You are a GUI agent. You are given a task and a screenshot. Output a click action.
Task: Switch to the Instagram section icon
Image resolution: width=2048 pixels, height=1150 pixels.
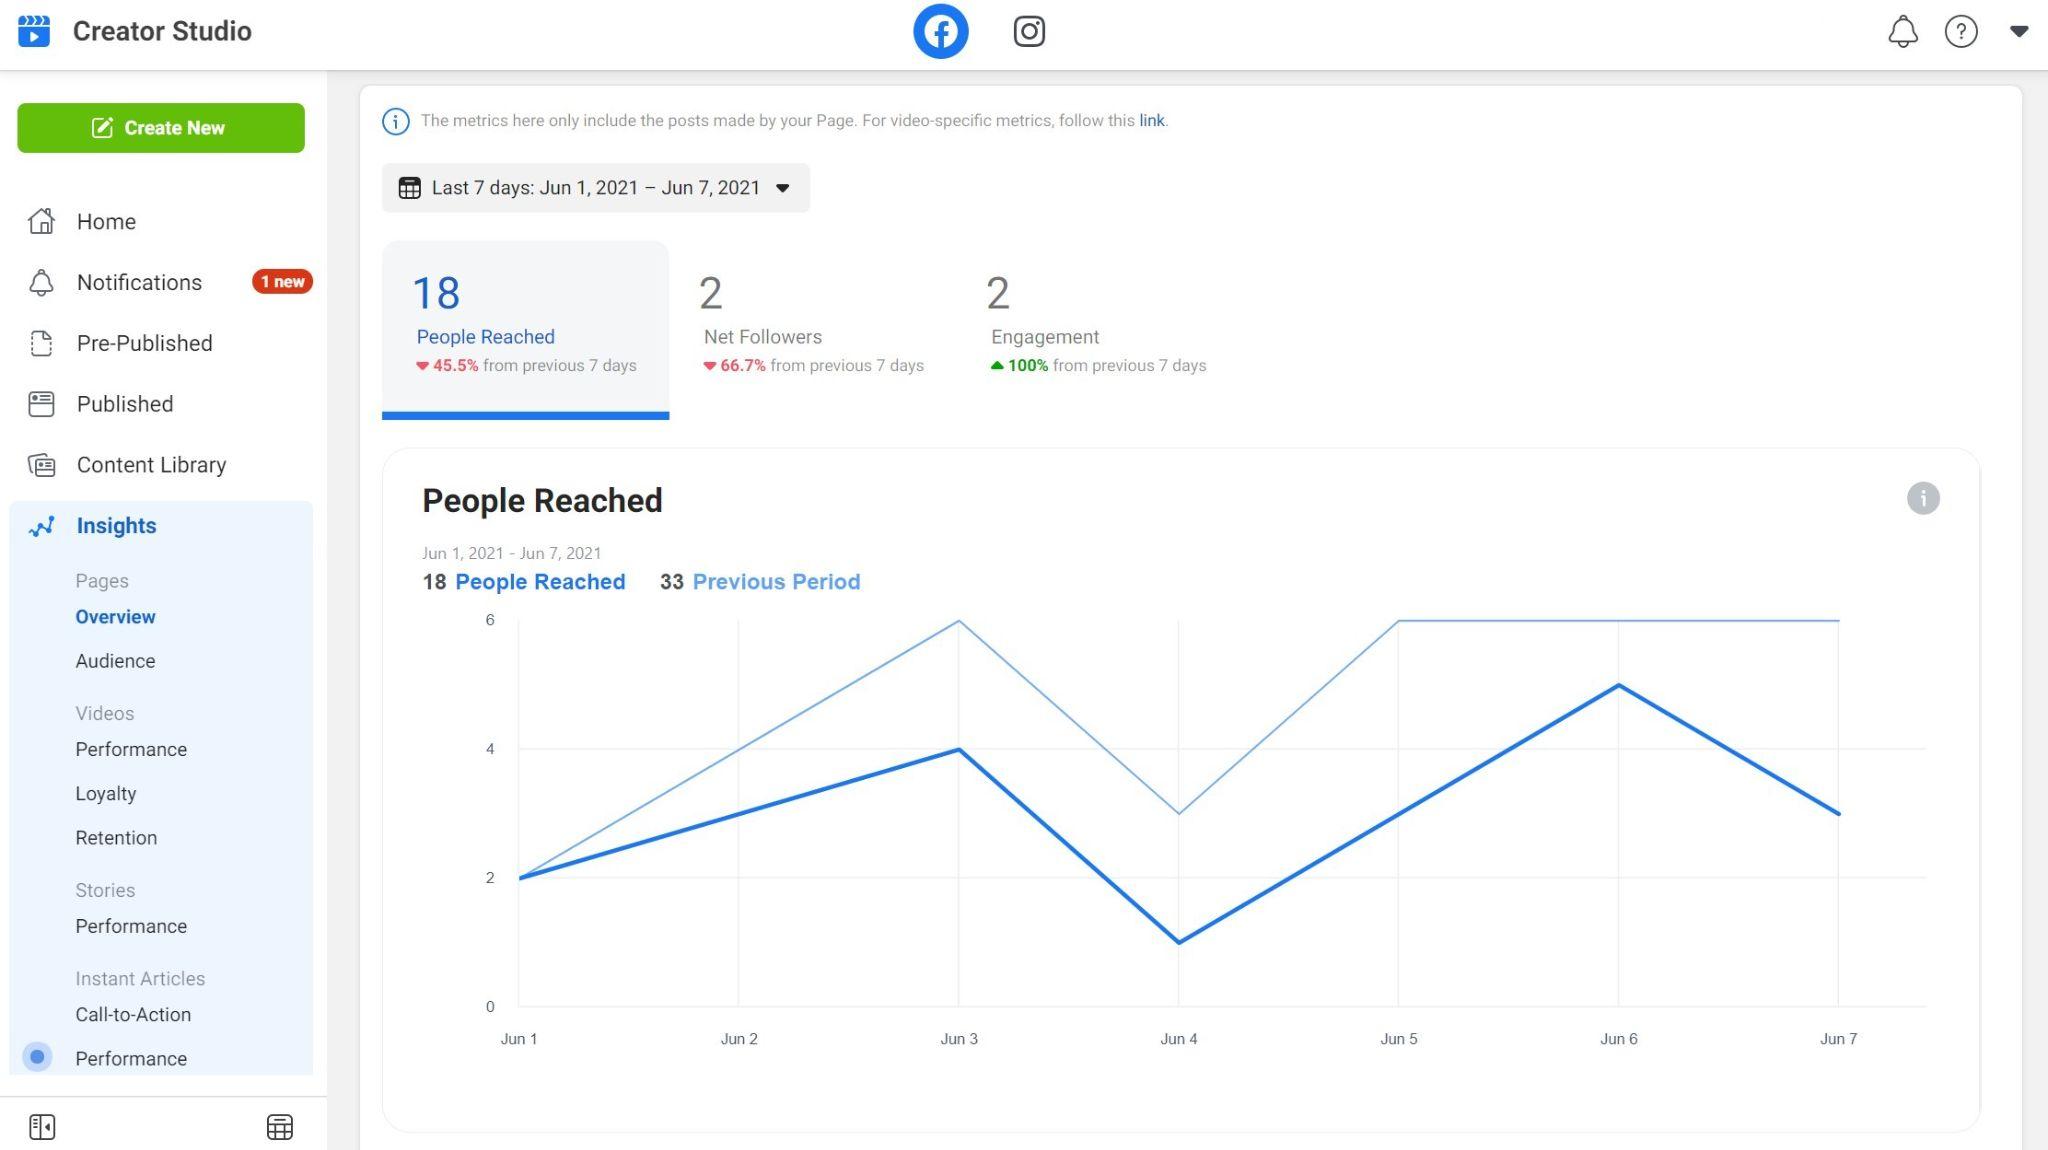click(x=1029, y=31)
